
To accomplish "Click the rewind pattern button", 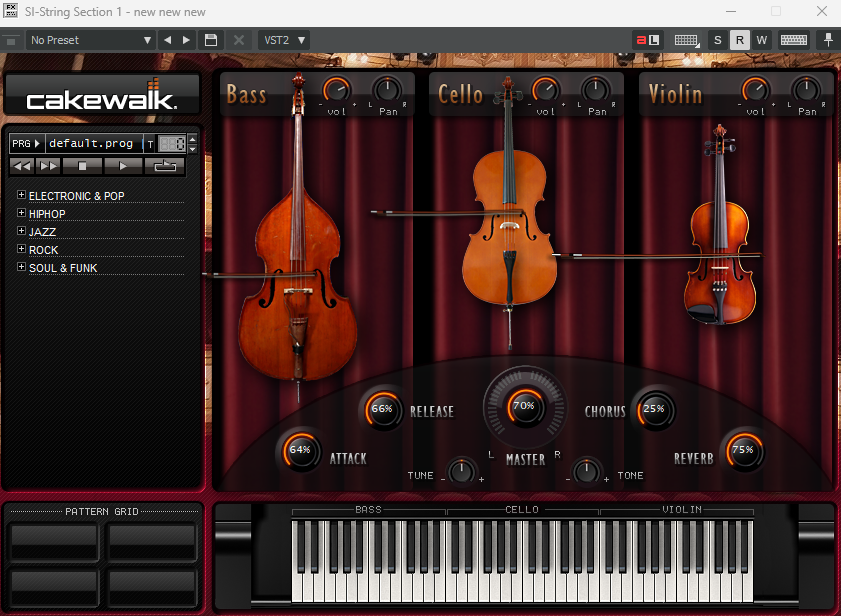I will (x=22, y=166).
